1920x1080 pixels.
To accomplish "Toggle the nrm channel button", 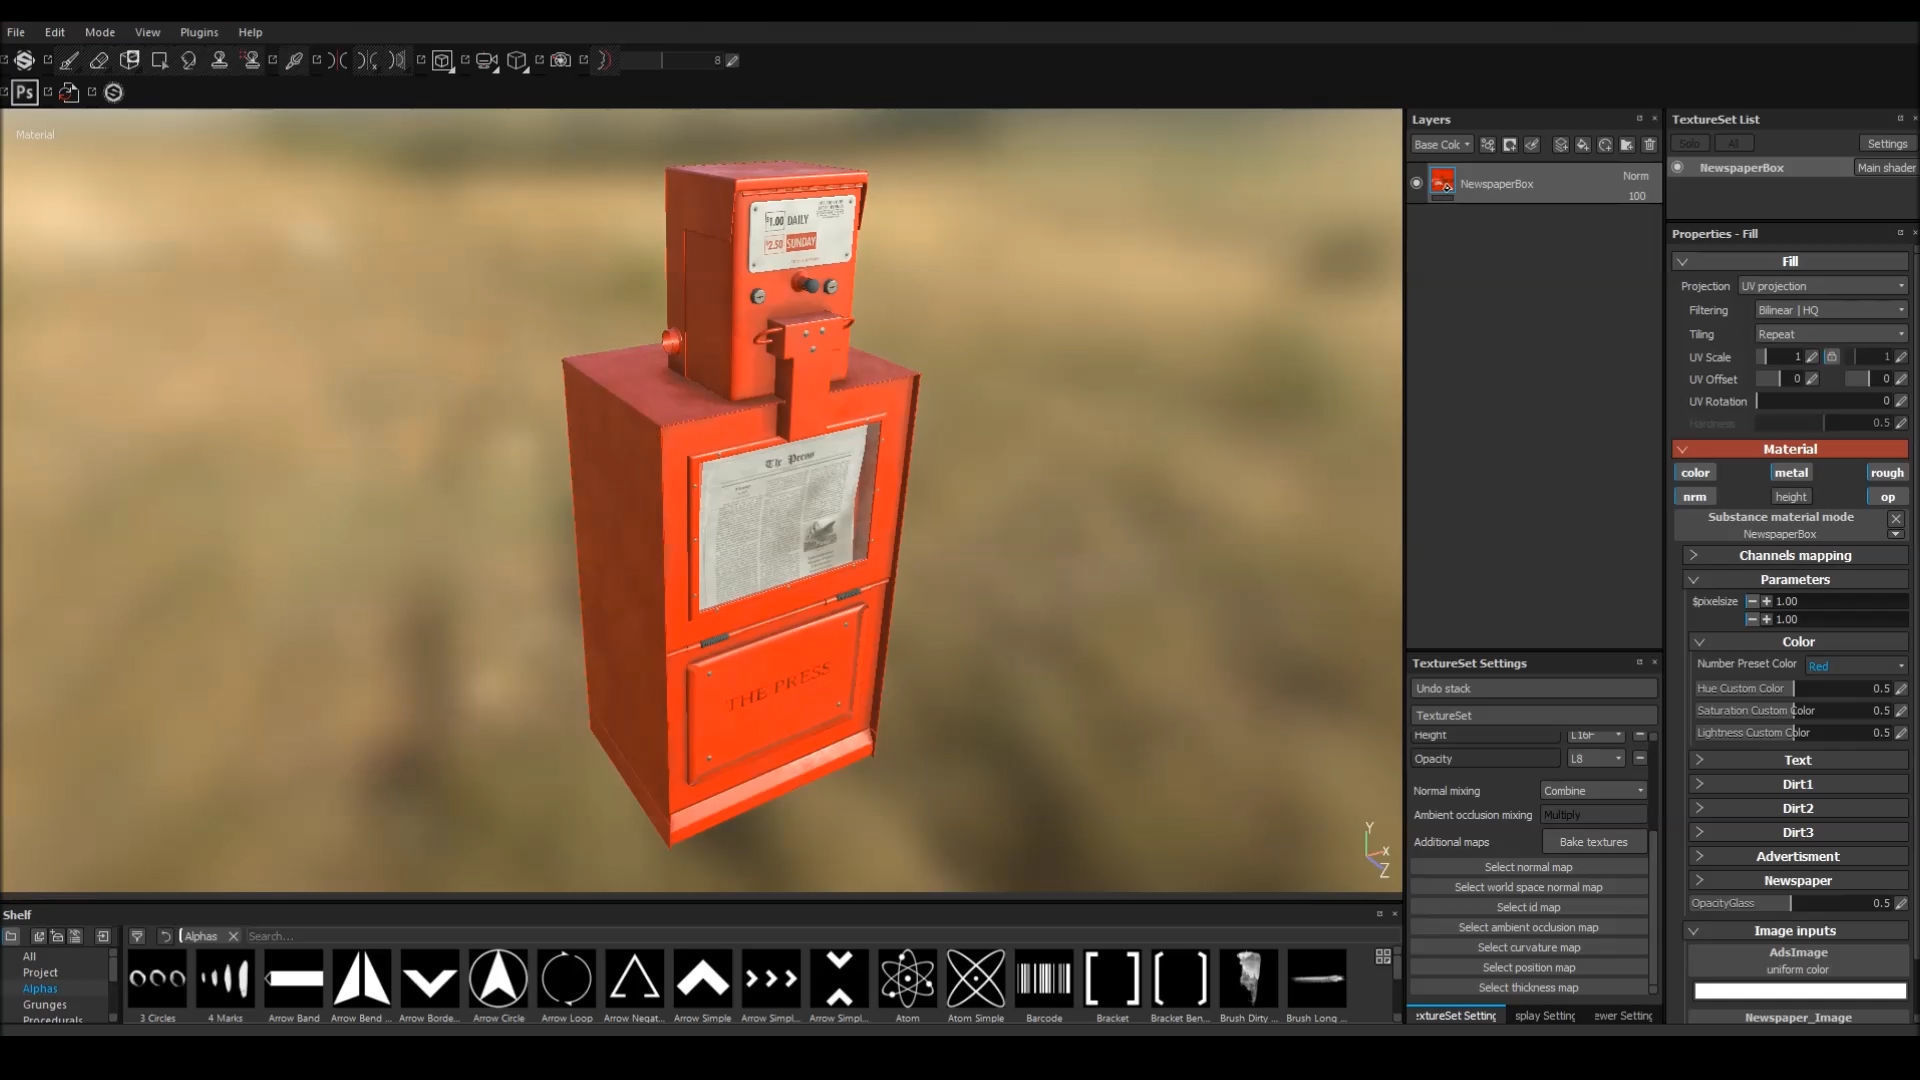I will pos(1695,497).
